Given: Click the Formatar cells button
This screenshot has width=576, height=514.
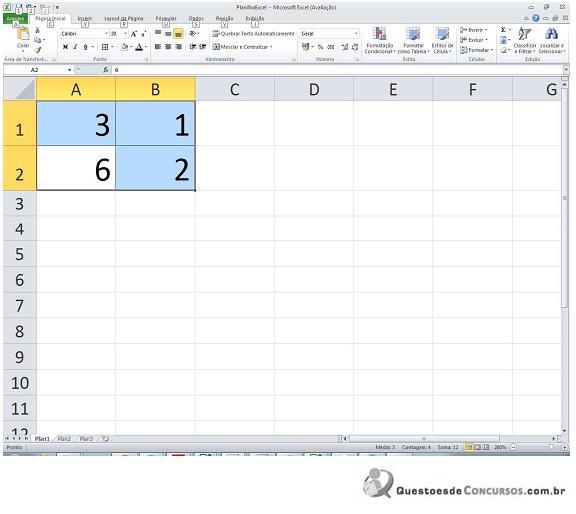Looking at the screenshot, I should click(x=476, y=50).
